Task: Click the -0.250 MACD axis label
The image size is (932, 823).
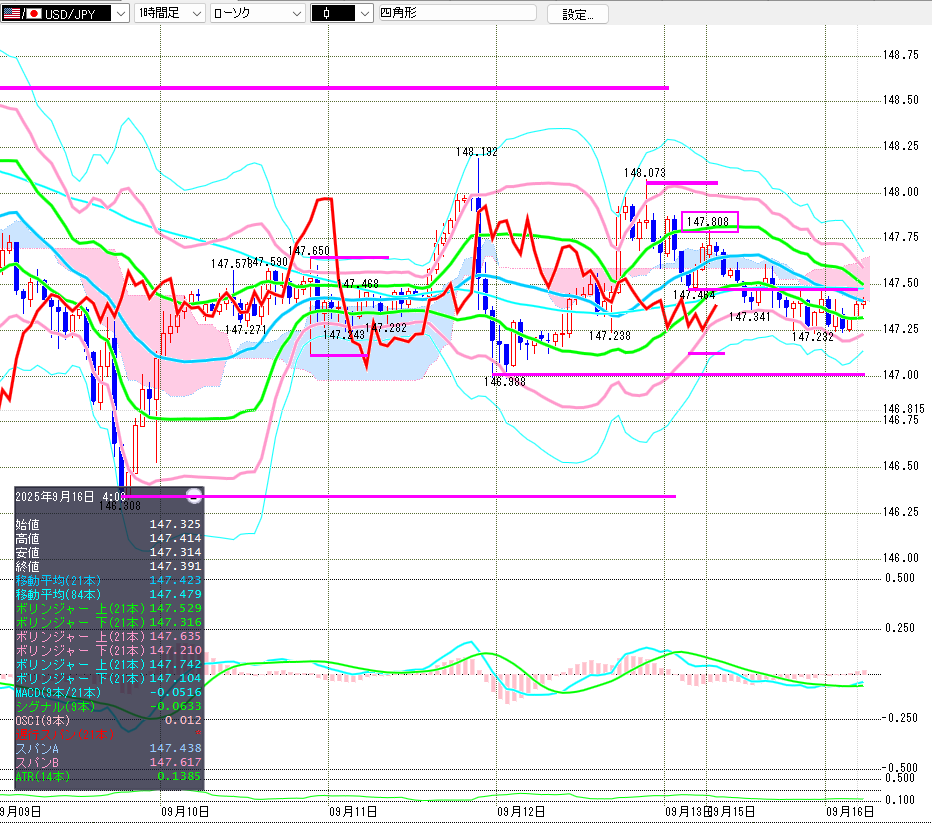Action: pos(898,718)
